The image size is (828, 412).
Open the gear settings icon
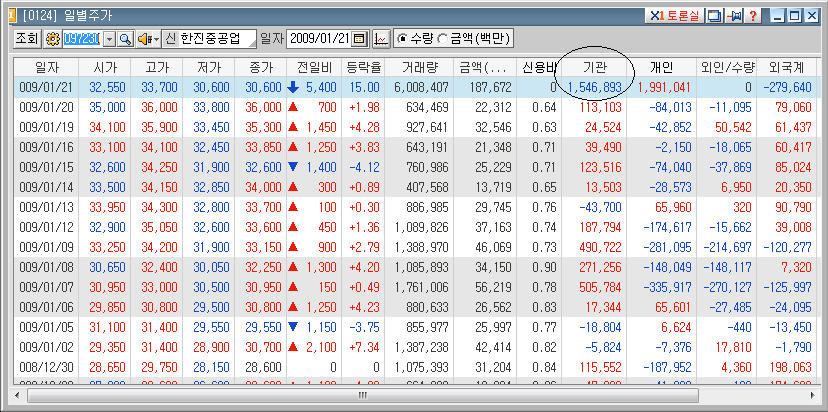point(52,39)
